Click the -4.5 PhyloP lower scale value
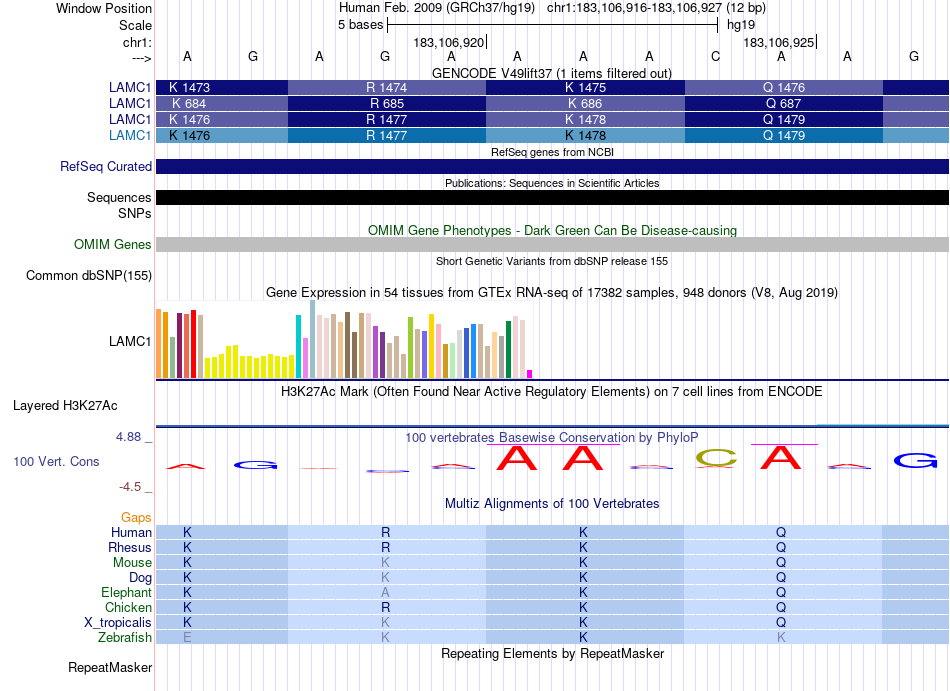950x691 pixels. point(130,487)
